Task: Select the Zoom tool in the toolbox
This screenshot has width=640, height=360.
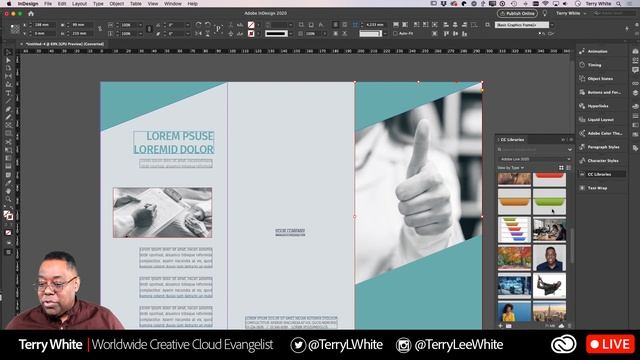Action: coord(8,199)
